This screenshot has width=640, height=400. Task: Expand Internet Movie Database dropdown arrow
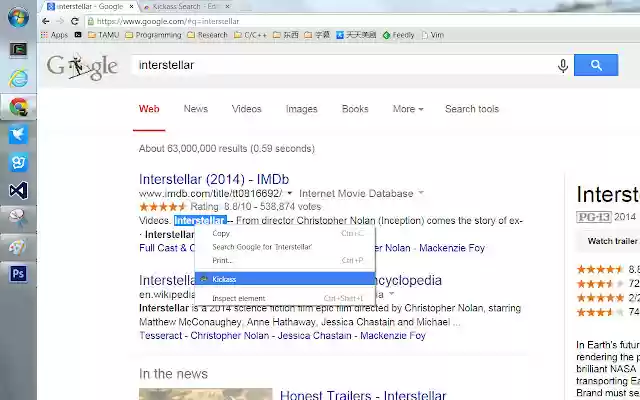coord(421,193)
